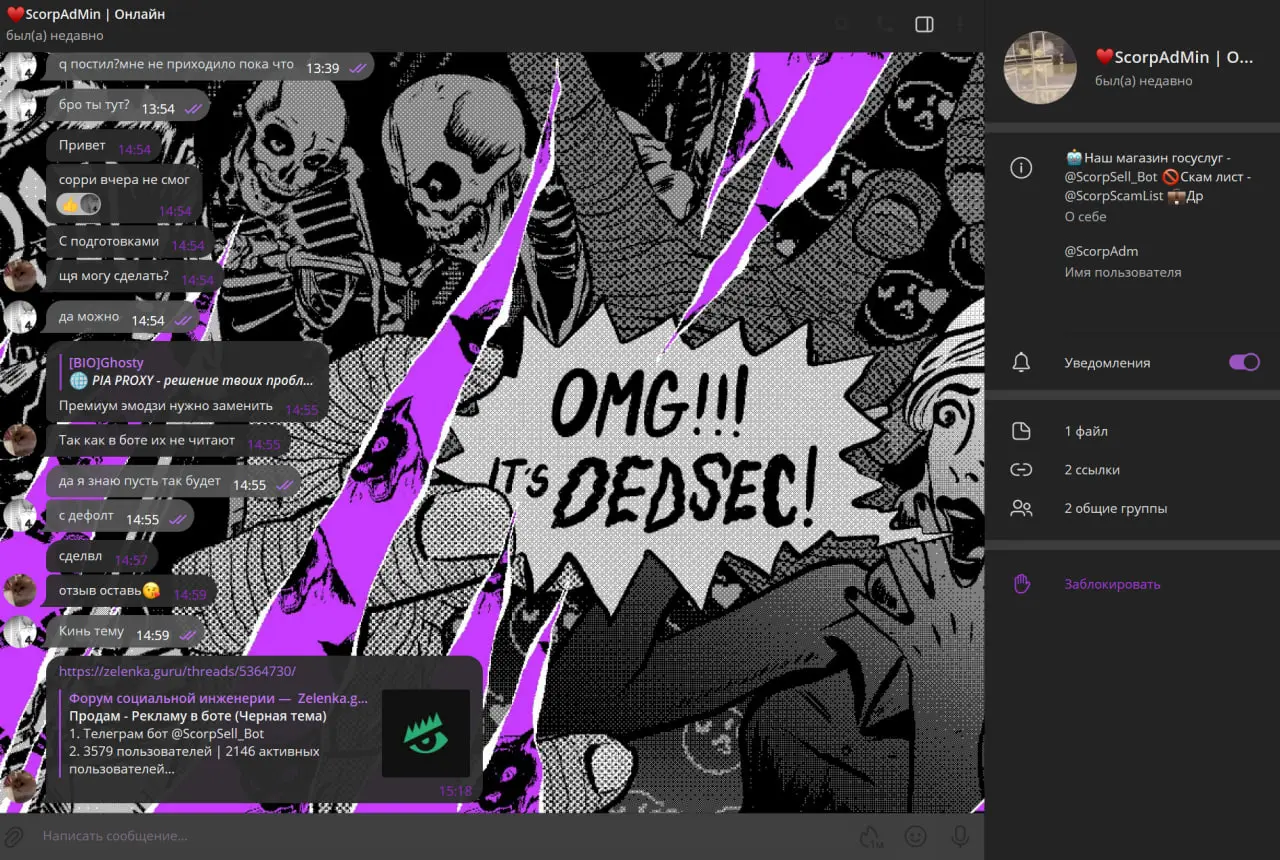The image size is (1280, 860).
Task: Click 'был(а) недавно' status in profile panel
Action: tap(1144, 80)
